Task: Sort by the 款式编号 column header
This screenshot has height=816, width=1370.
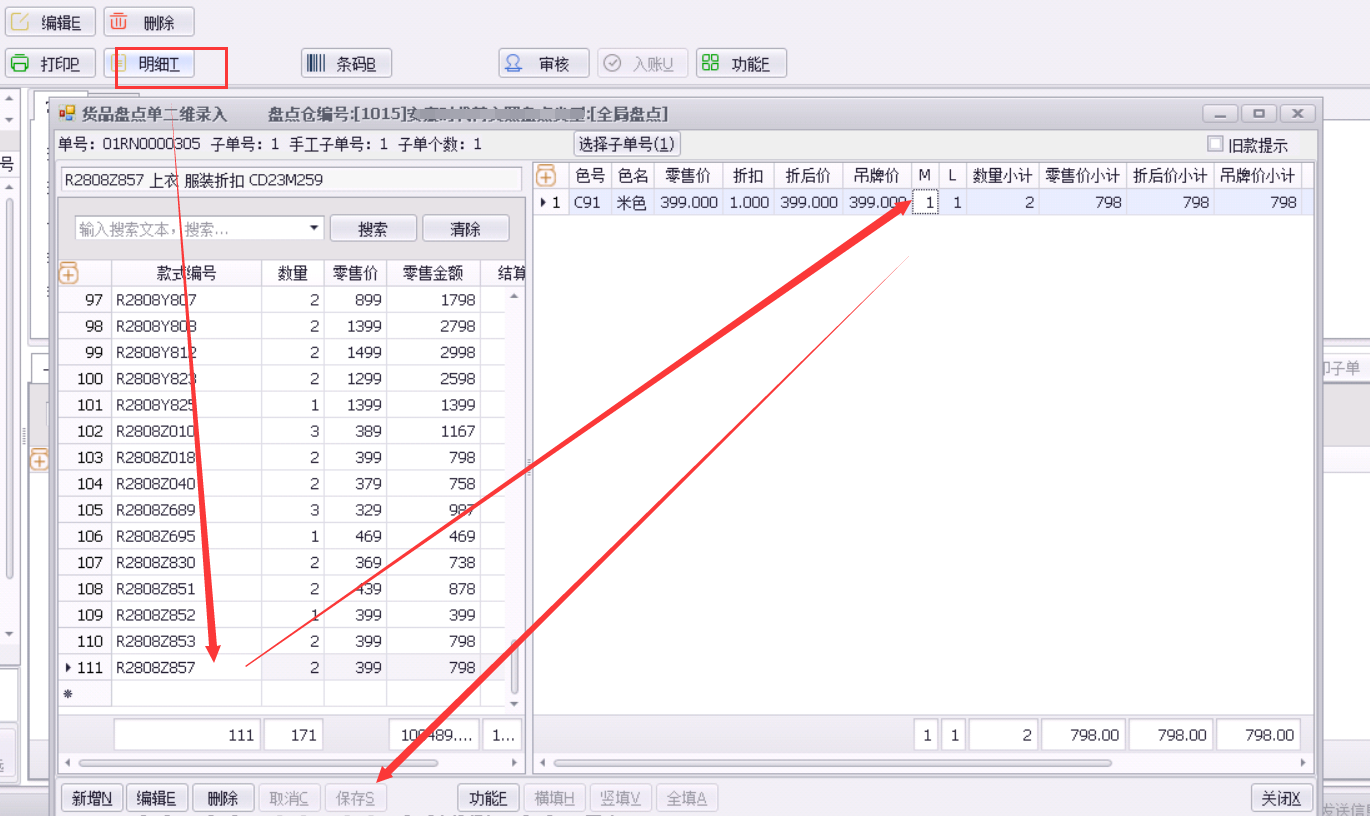Action: coord(186,273)
